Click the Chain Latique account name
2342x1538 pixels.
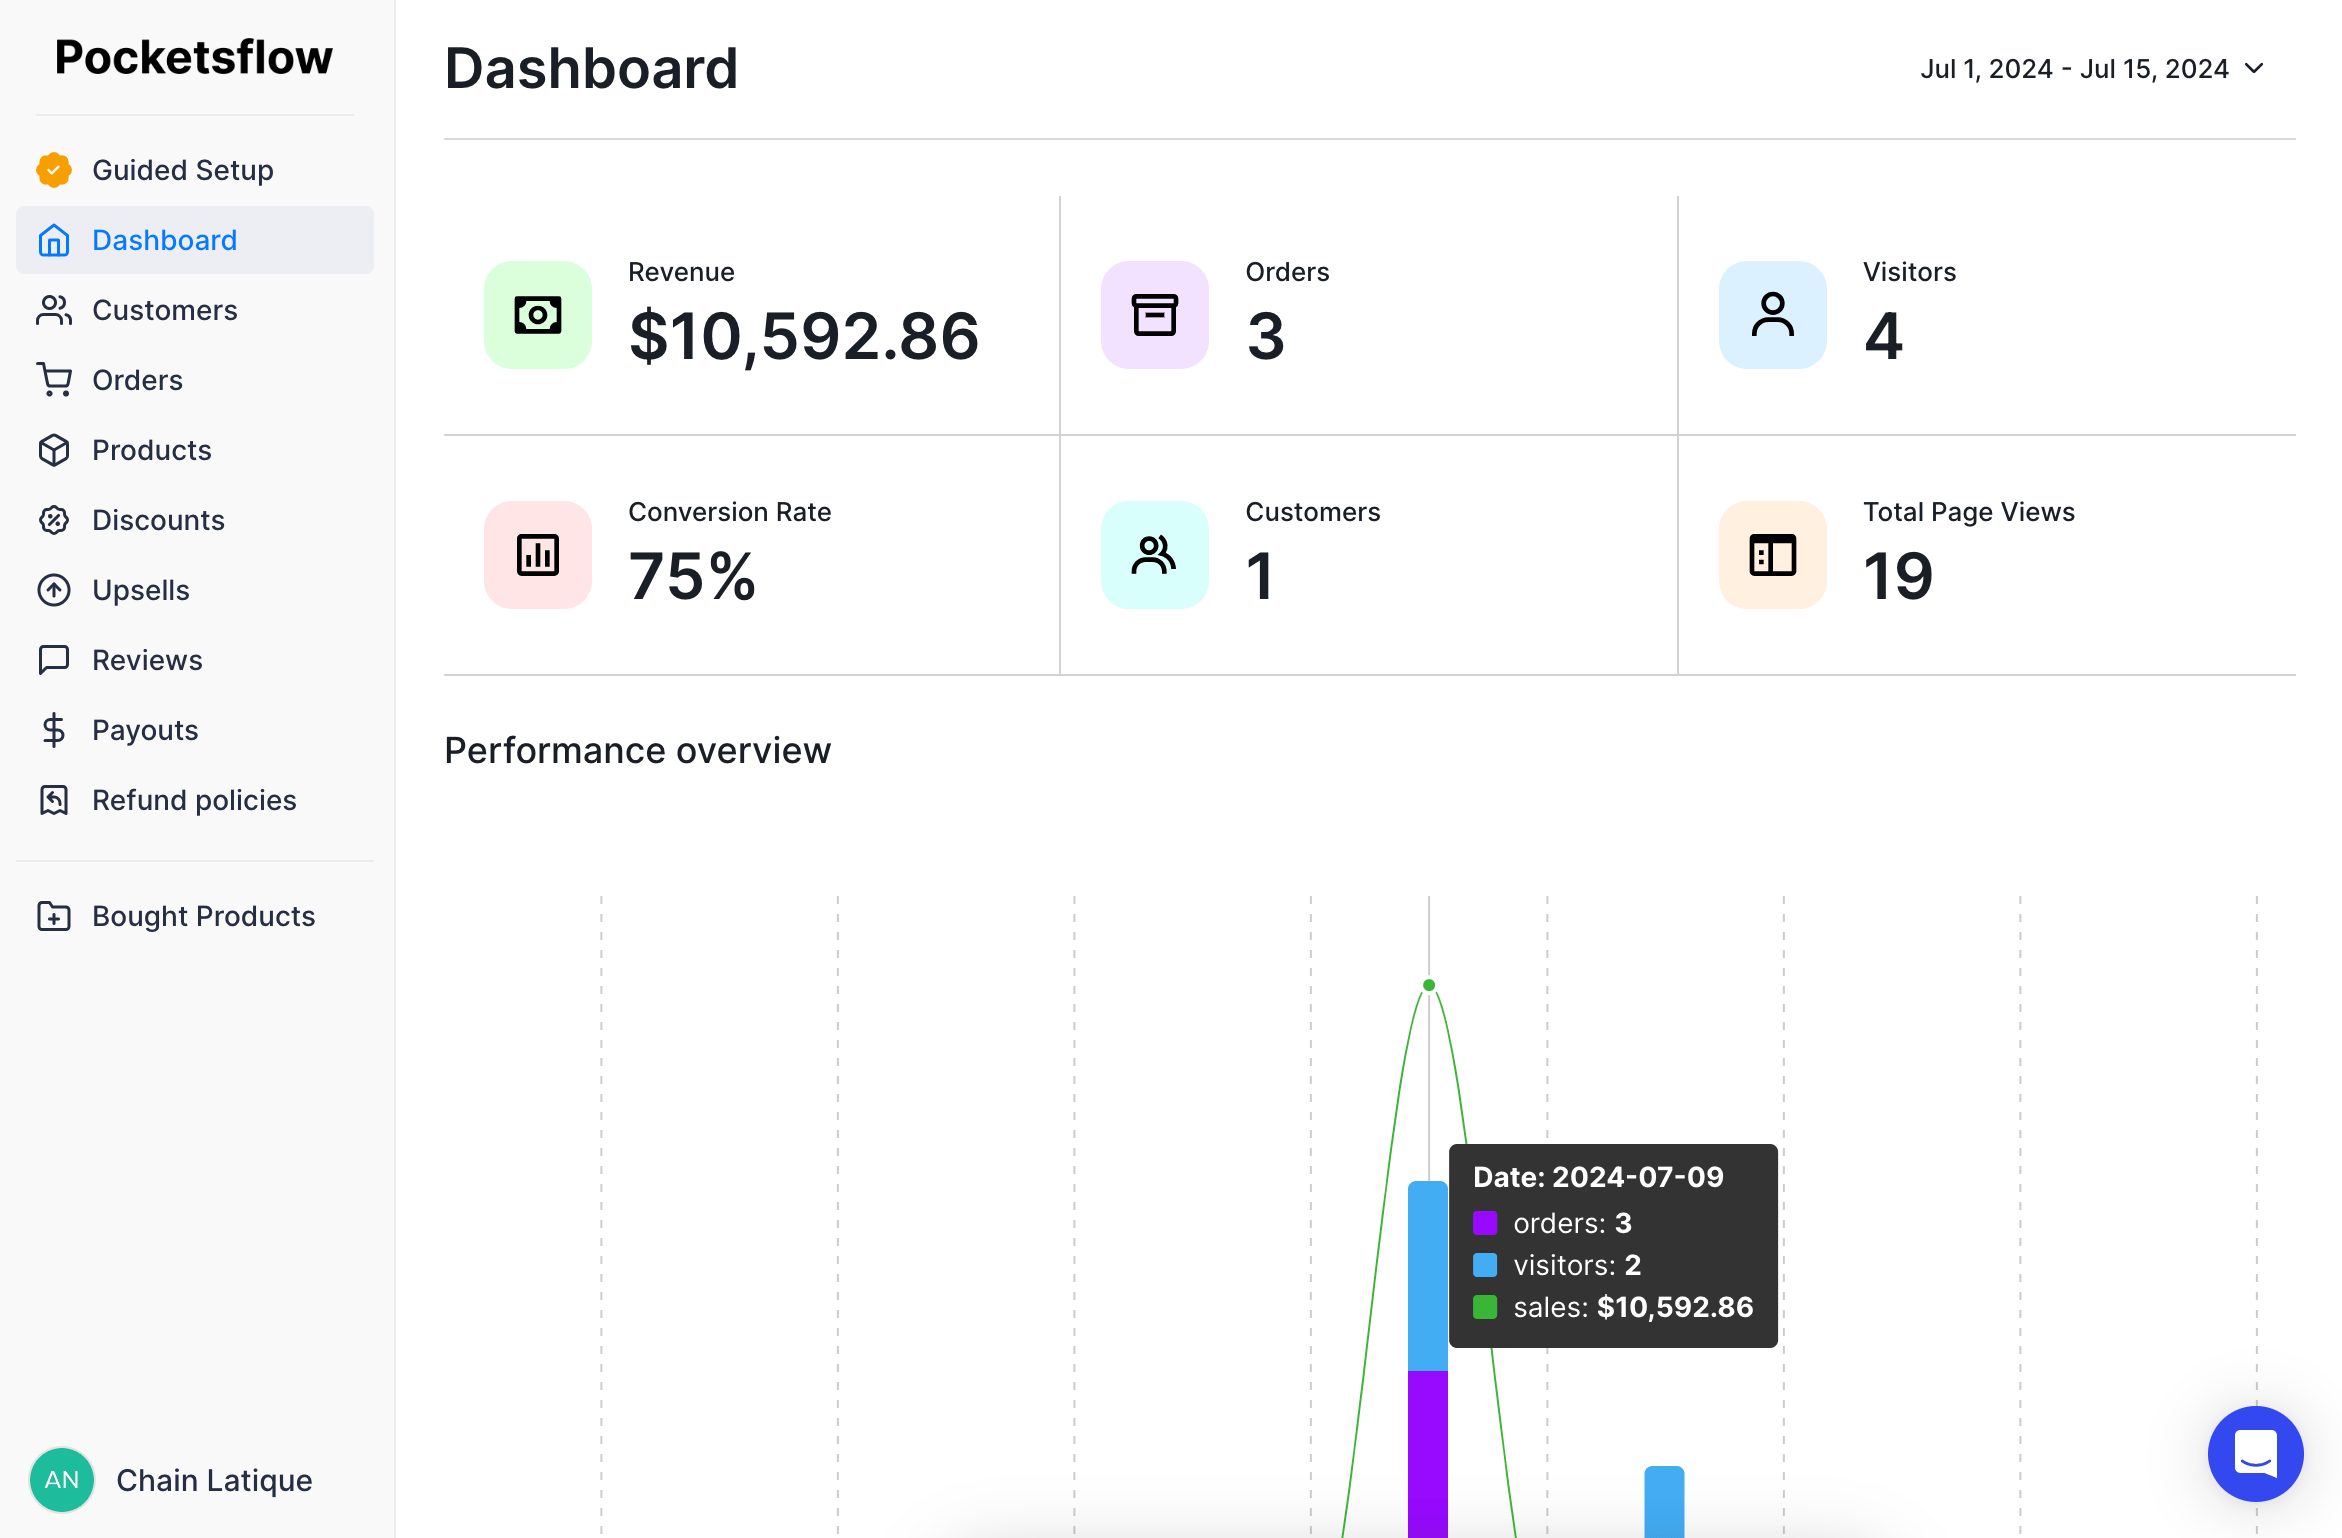coord(214,1480)
